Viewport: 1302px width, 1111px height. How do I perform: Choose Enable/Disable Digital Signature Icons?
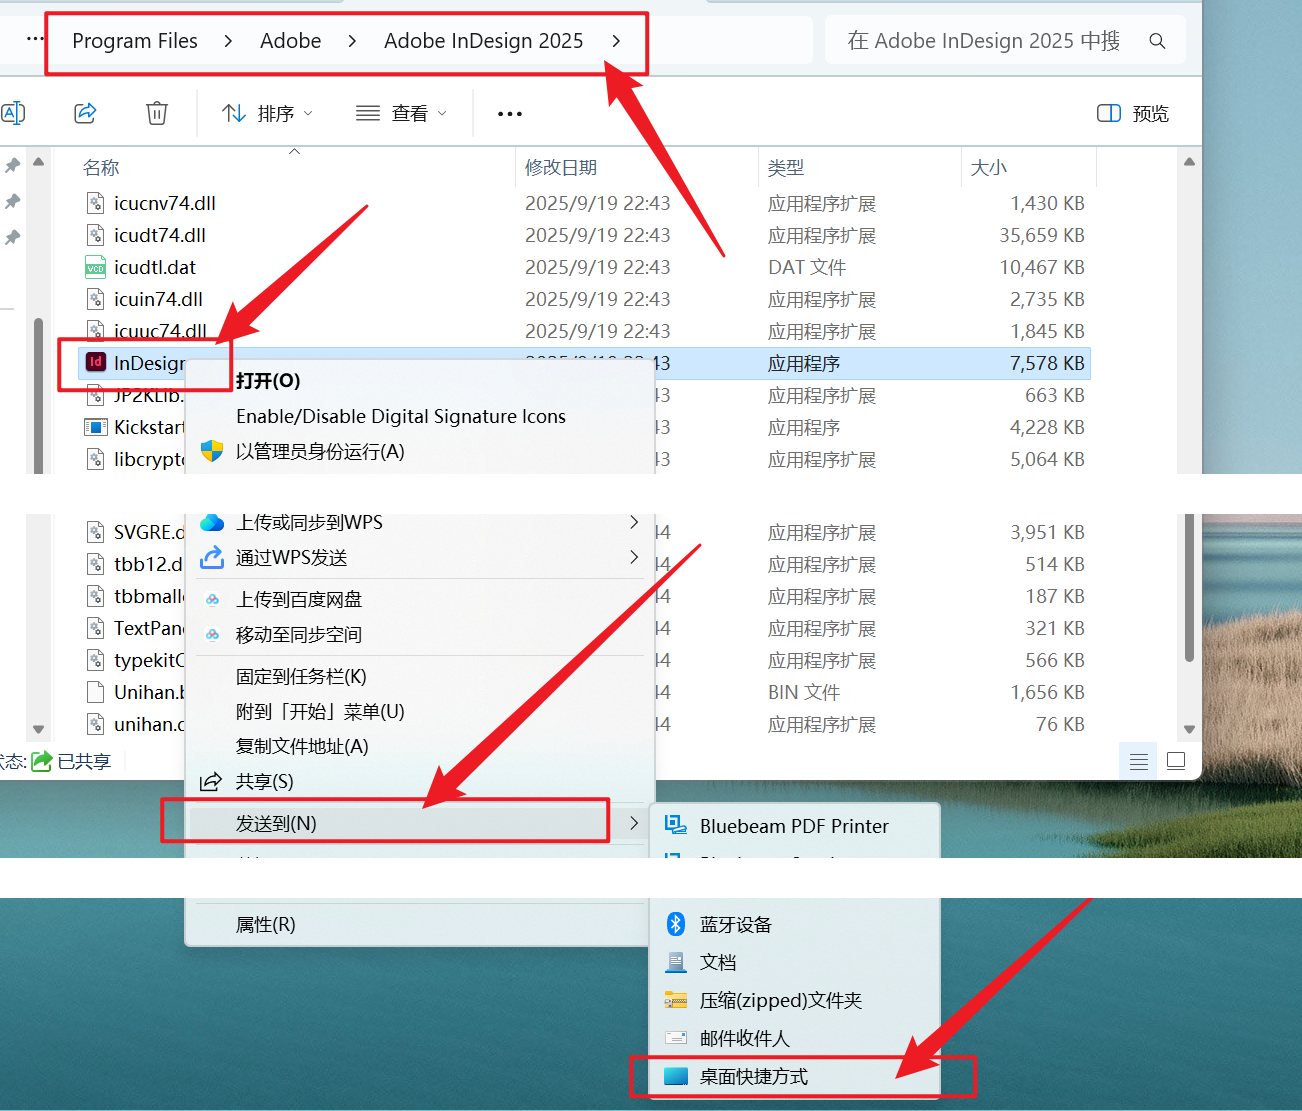point(401,417)
